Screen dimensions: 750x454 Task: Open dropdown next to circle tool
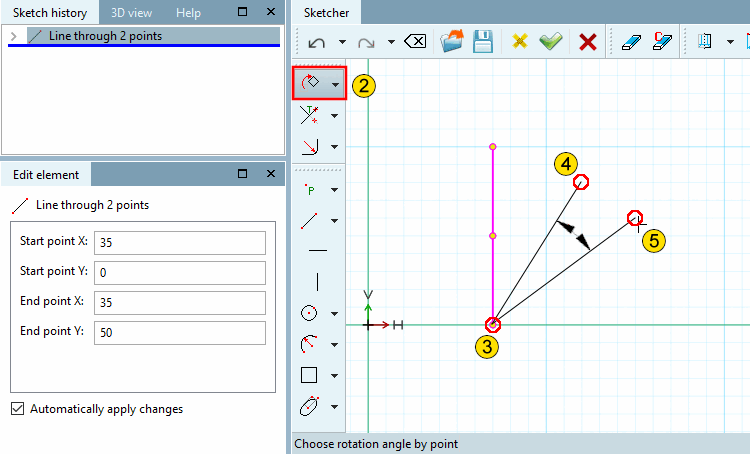click(334, 314)
